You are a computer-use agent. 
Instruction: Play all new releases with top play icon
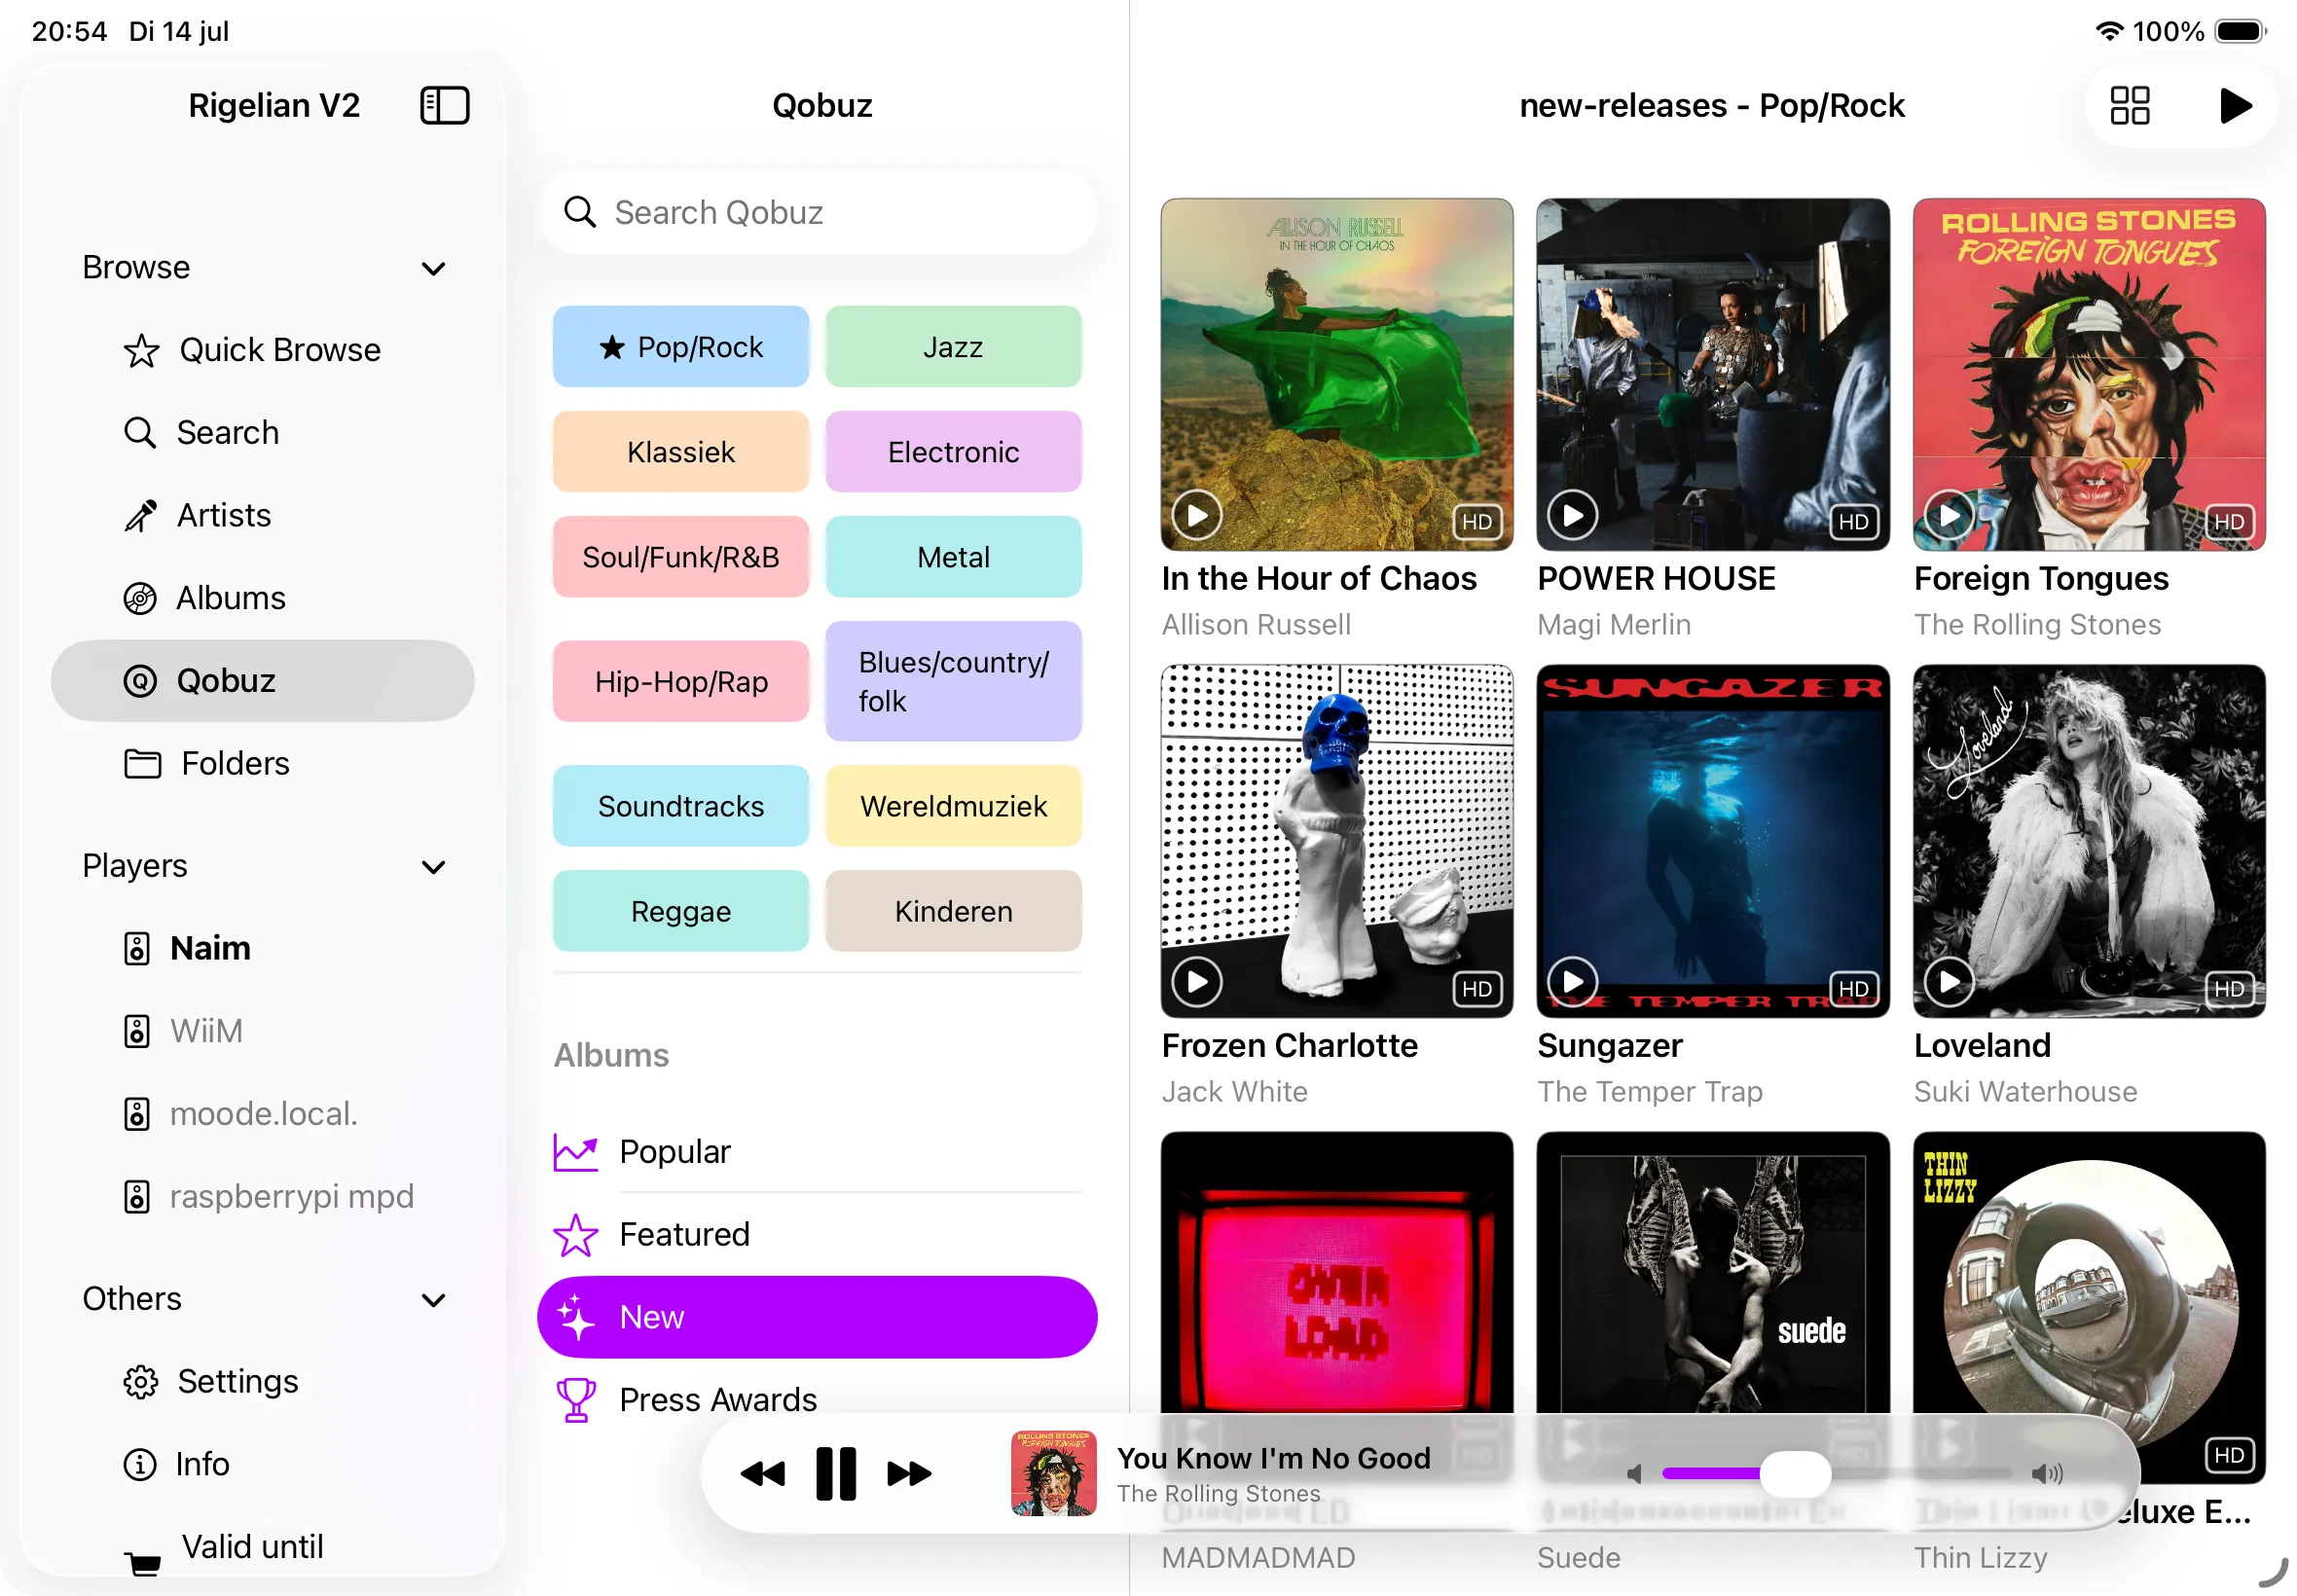pos(2235,105)
